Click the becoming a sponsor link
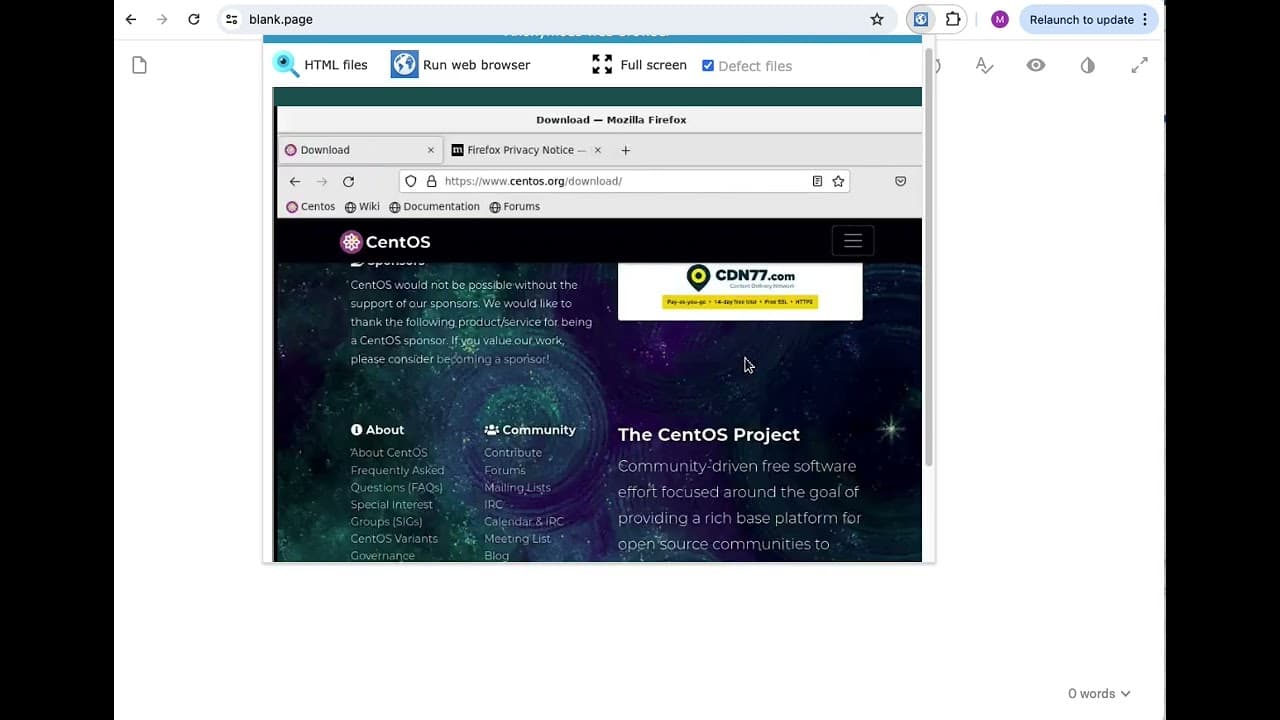The height and width of the screenshot is (720, 1280). point(492,359)
